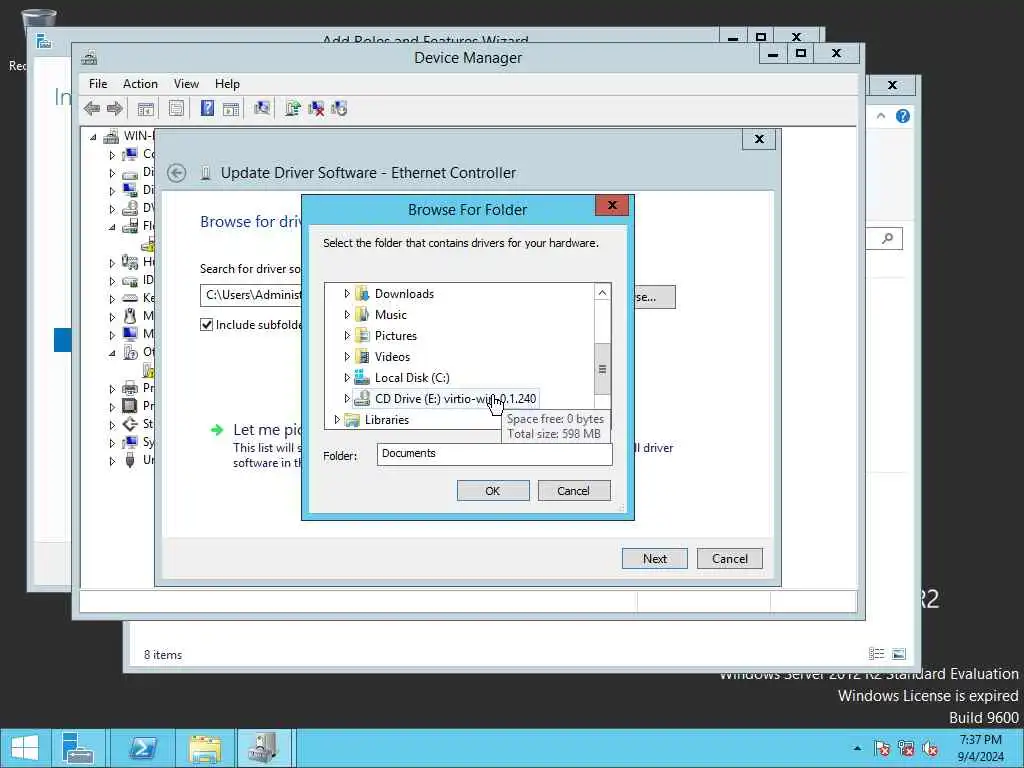Viewport: 1024px width, 768px height.
Task: Click the green arrow beside Let me pick
Action: [x=217, y=430]
